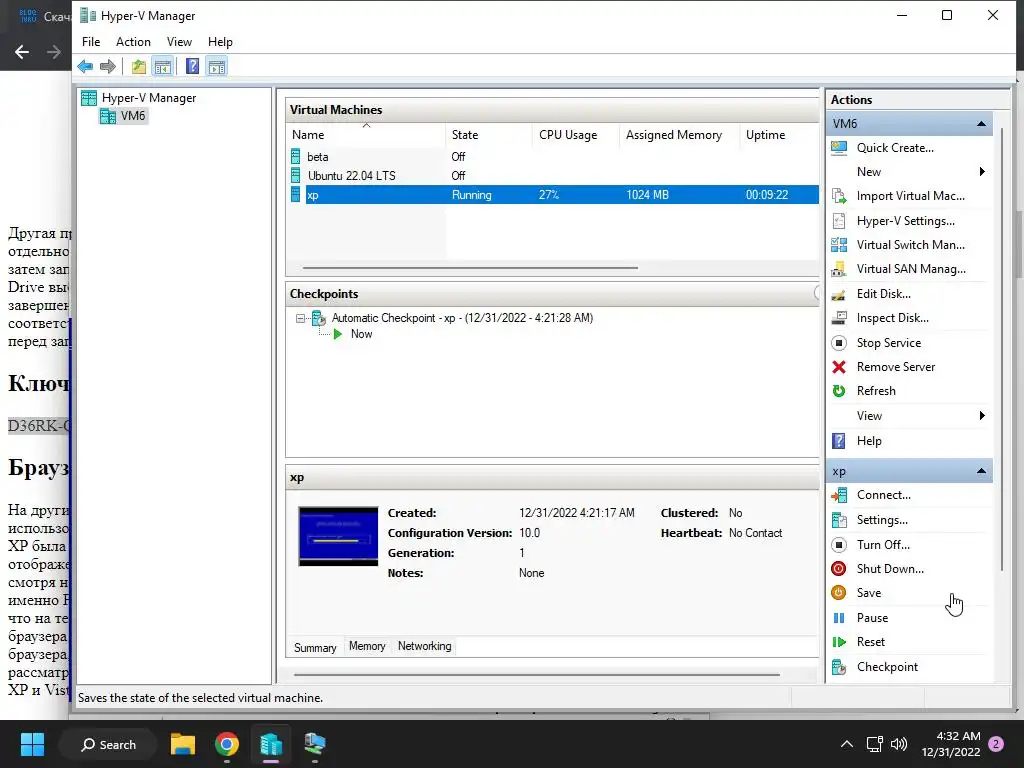The image size is (1024, 768).
Task: Select the beta virtual machine row
Action: [552, 157]
